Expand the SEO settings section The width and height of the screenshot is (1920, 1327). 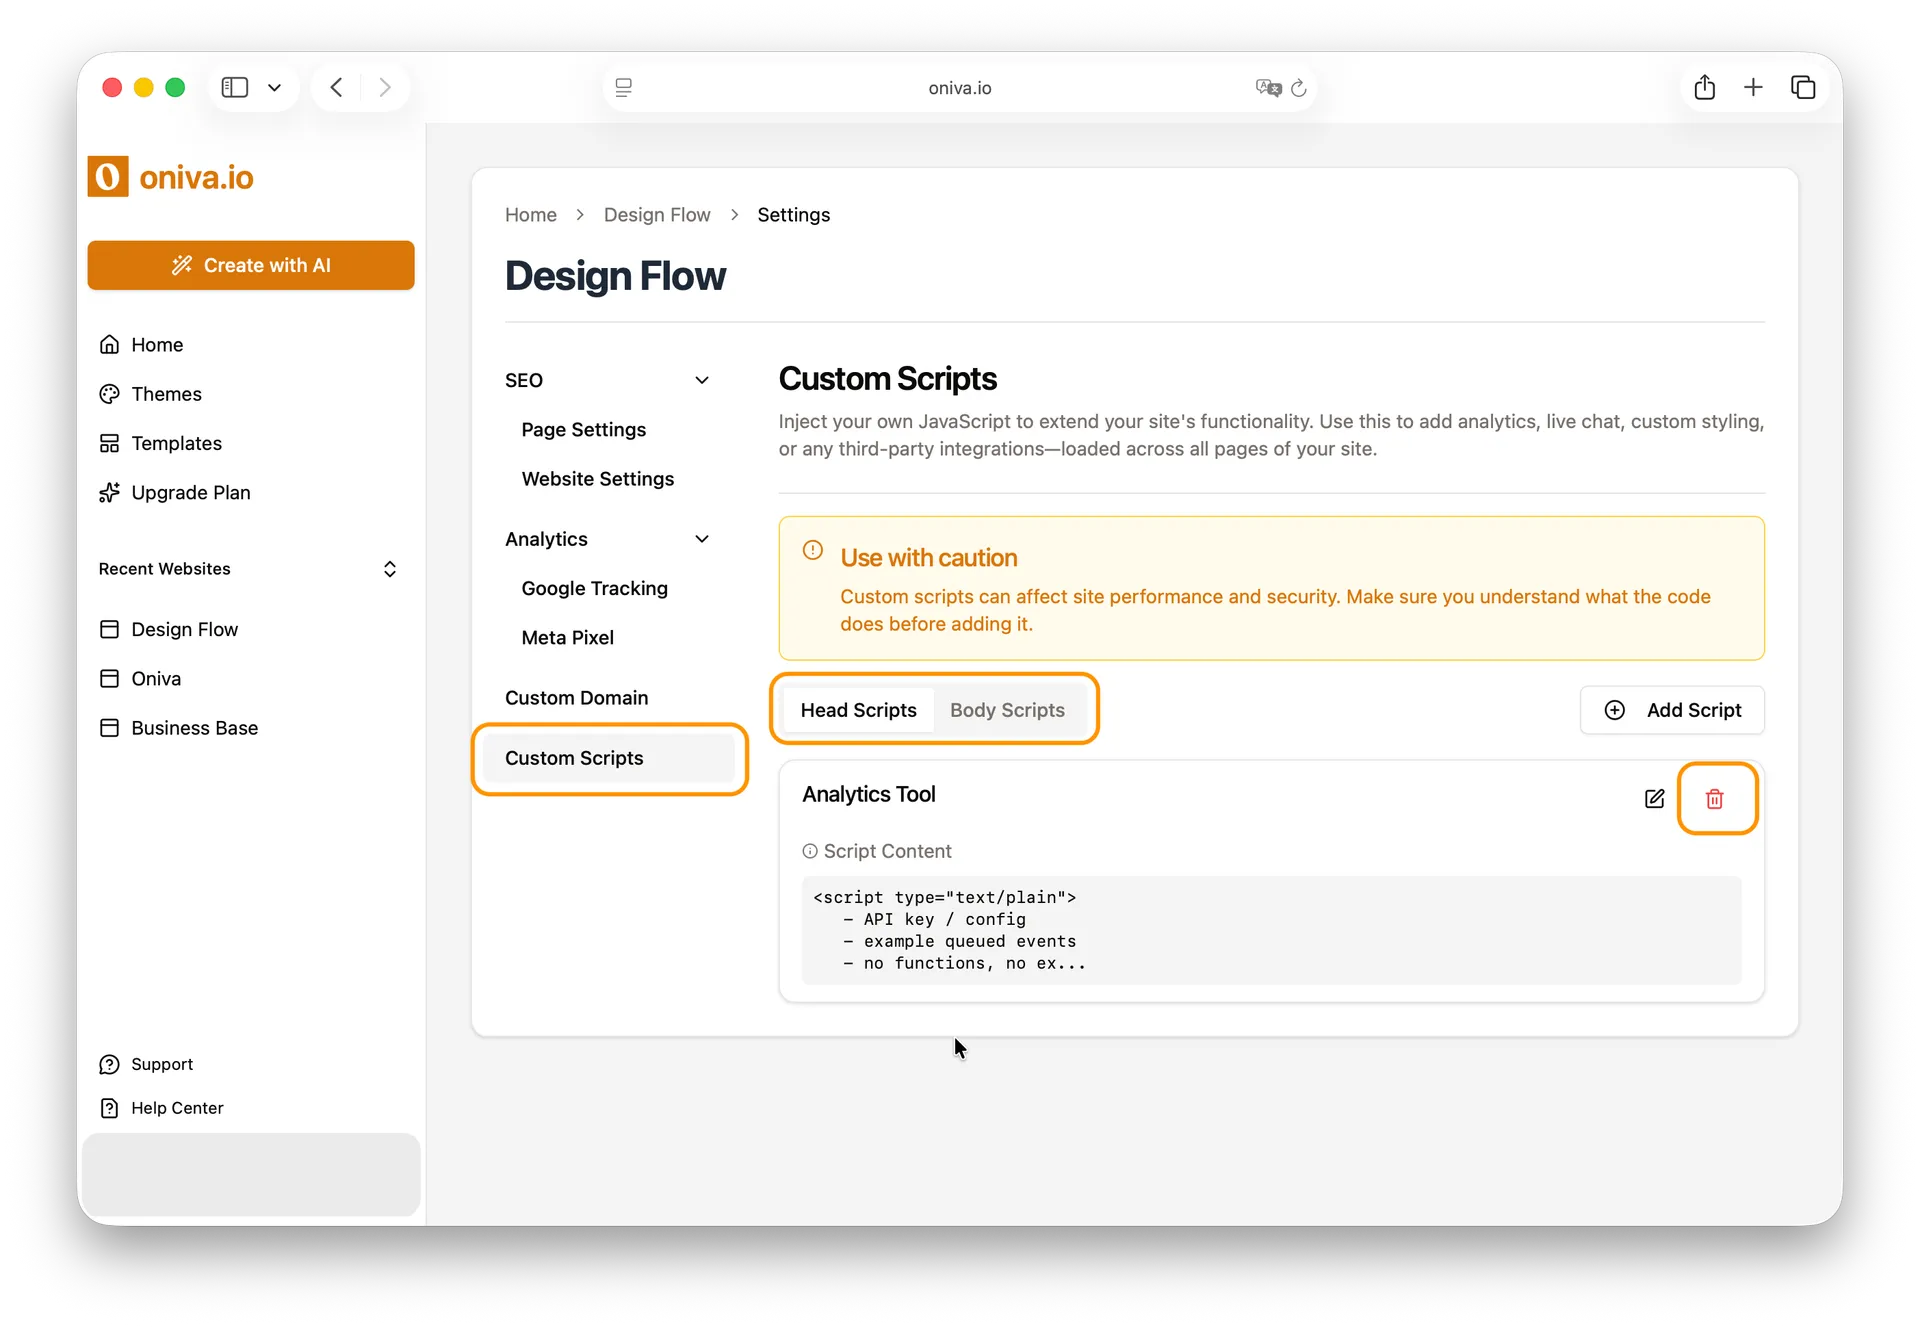(x=703, y=380)
